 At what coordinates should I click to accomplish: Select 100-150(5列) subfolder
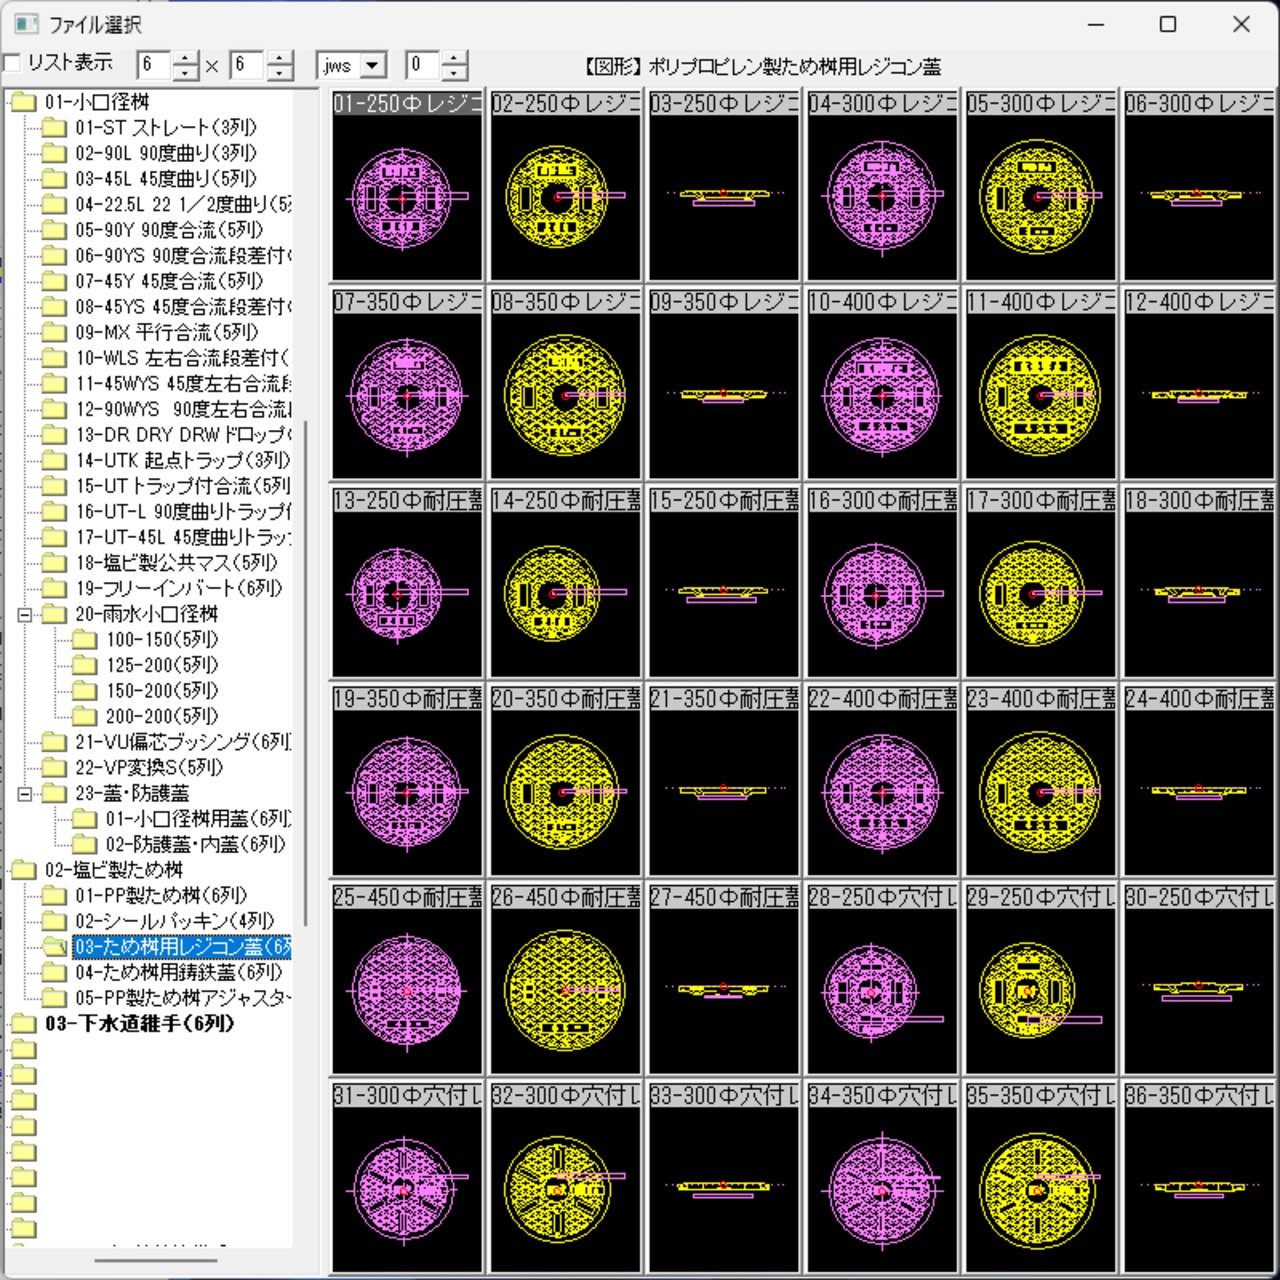tap(162, 640)
